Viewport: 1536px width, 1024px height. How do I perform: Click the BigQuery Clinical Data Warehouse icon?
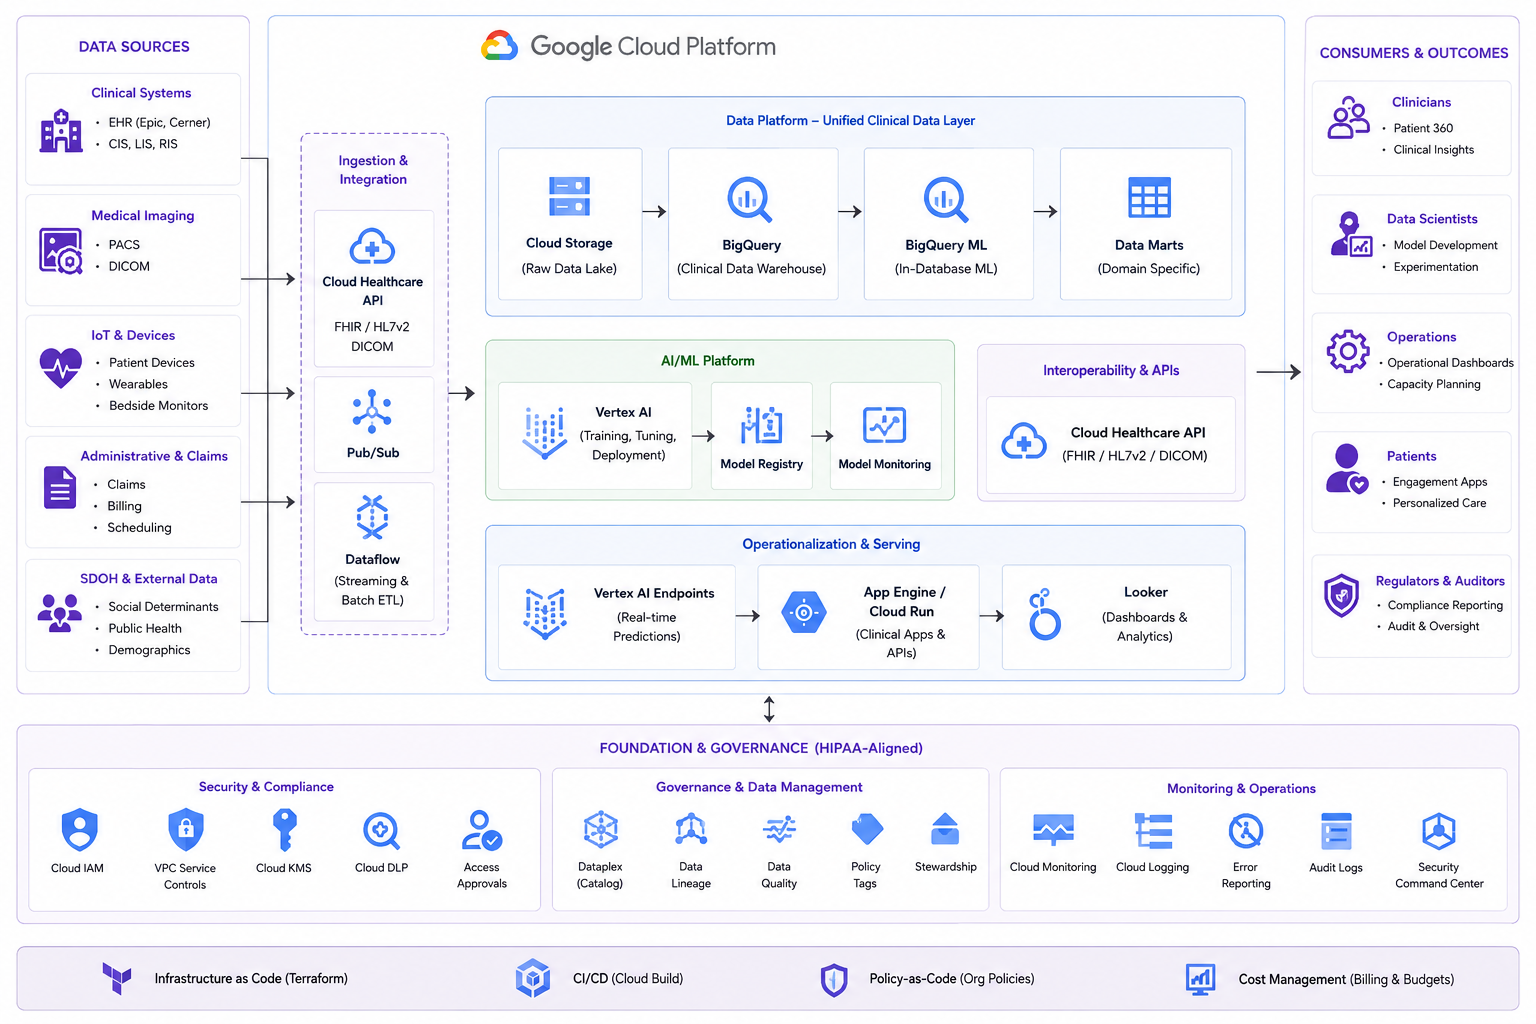(749, 199)
